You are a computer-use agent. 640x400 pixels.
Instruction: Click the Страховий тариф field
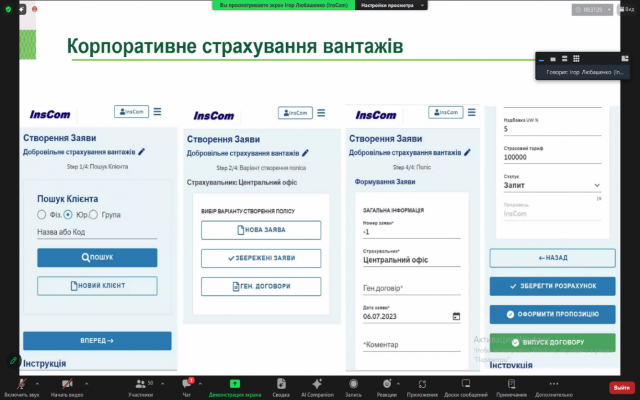[552, 157]
